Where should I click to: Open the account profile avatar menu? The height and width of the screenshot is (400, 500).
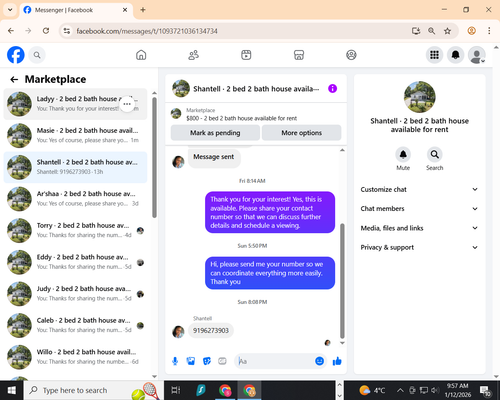477,55
